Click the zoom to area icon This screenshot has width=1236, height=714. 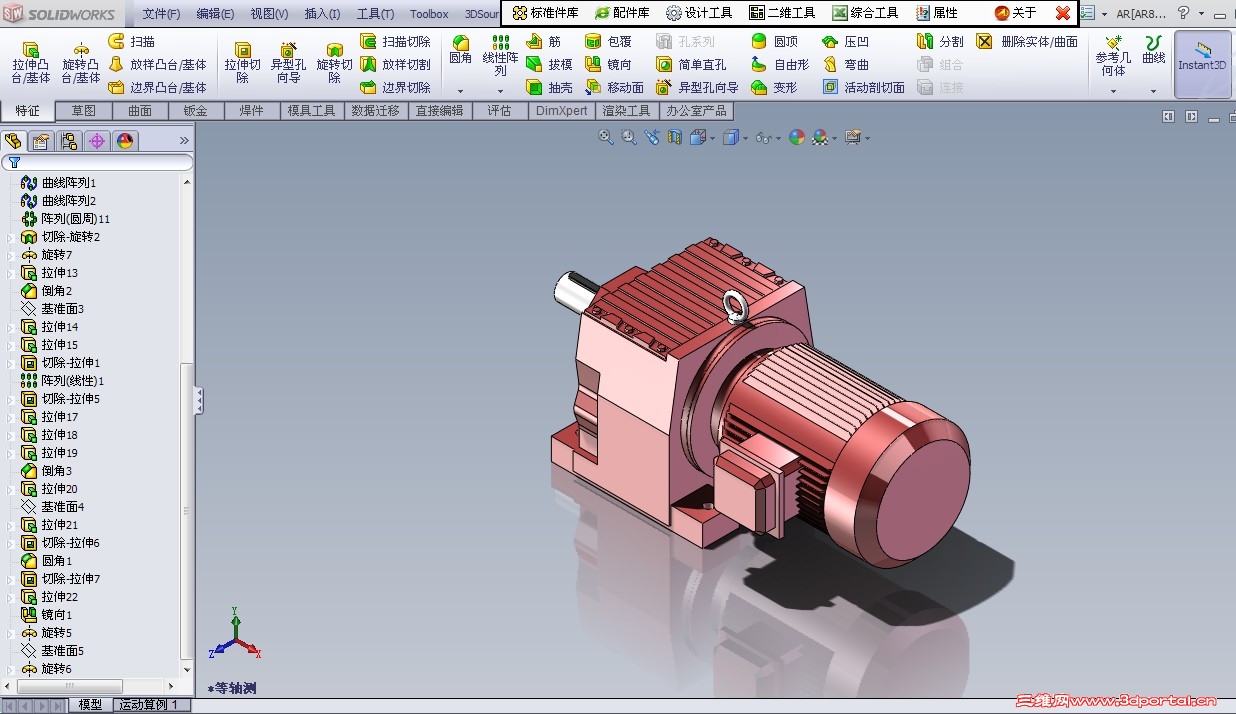(629, 138)
